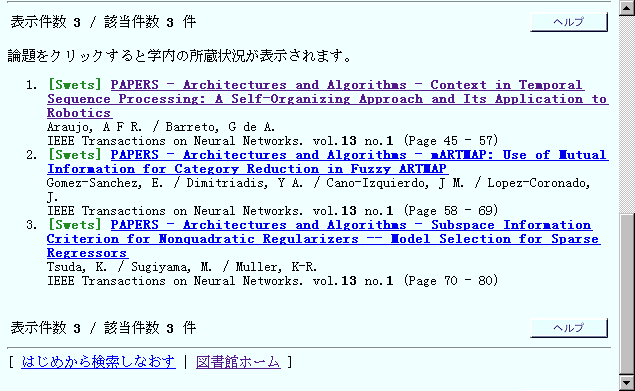The image size is (635, 391).
Task: Click the vertical scrollbar thumb
Action: (627, 295)
